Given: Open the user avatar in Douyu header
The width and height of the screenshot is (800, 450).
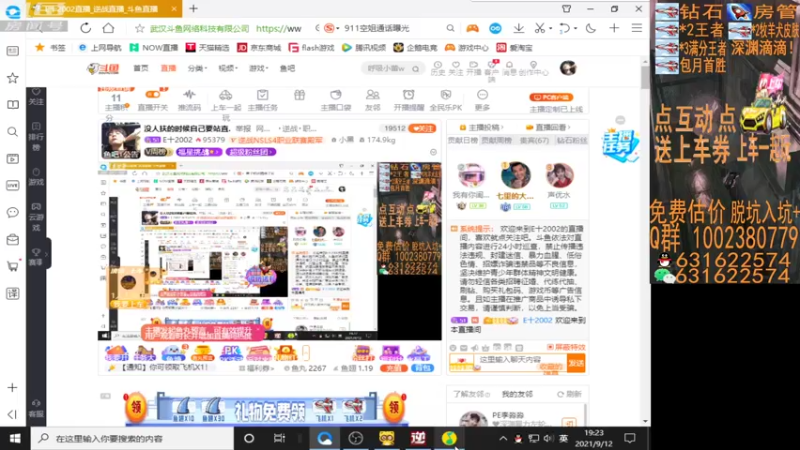Looking at the screenshot, I should click(x=568, y=68).
